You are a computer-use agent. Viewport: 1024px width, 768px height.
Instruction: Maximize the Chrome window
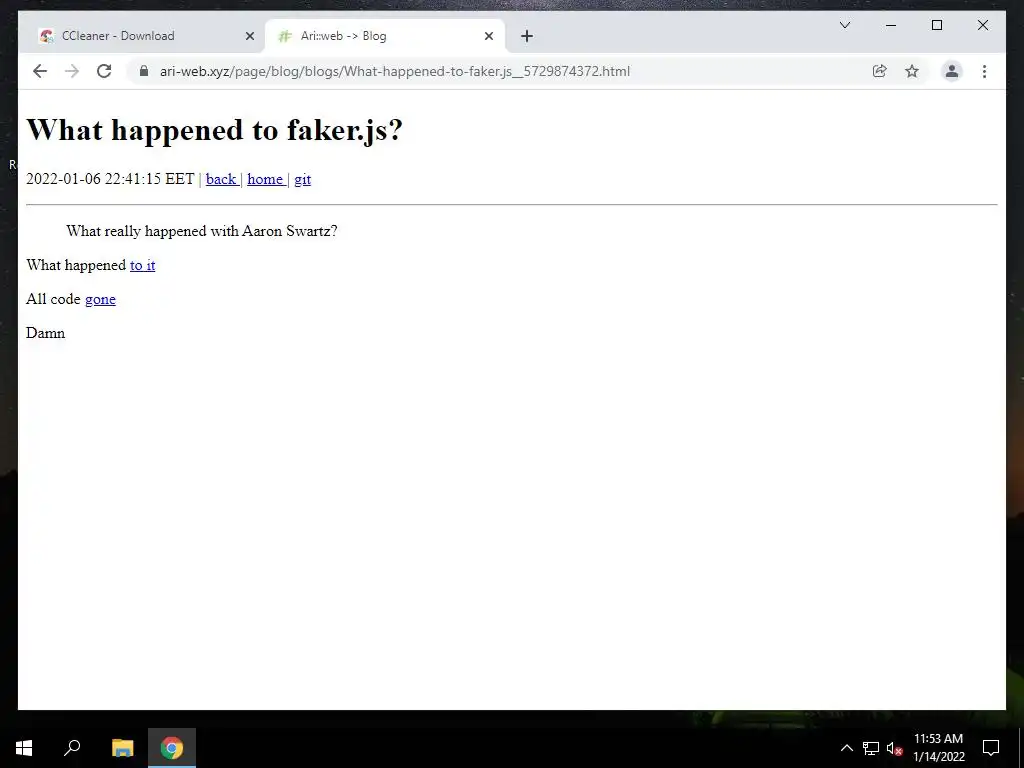click(936, 25)
